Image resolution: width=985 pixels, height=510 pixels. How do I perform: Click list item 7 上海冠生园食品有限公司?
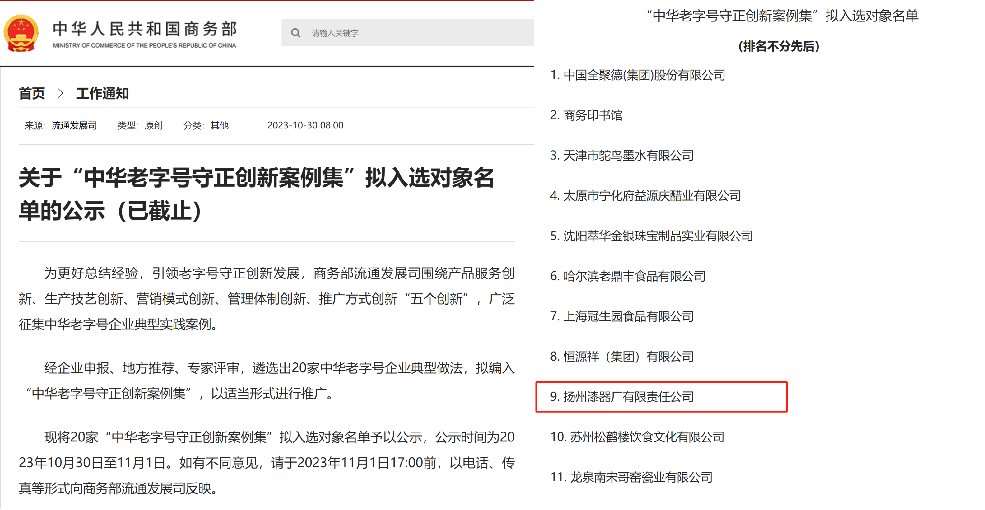pyautogui.click(x=622, y=317)
